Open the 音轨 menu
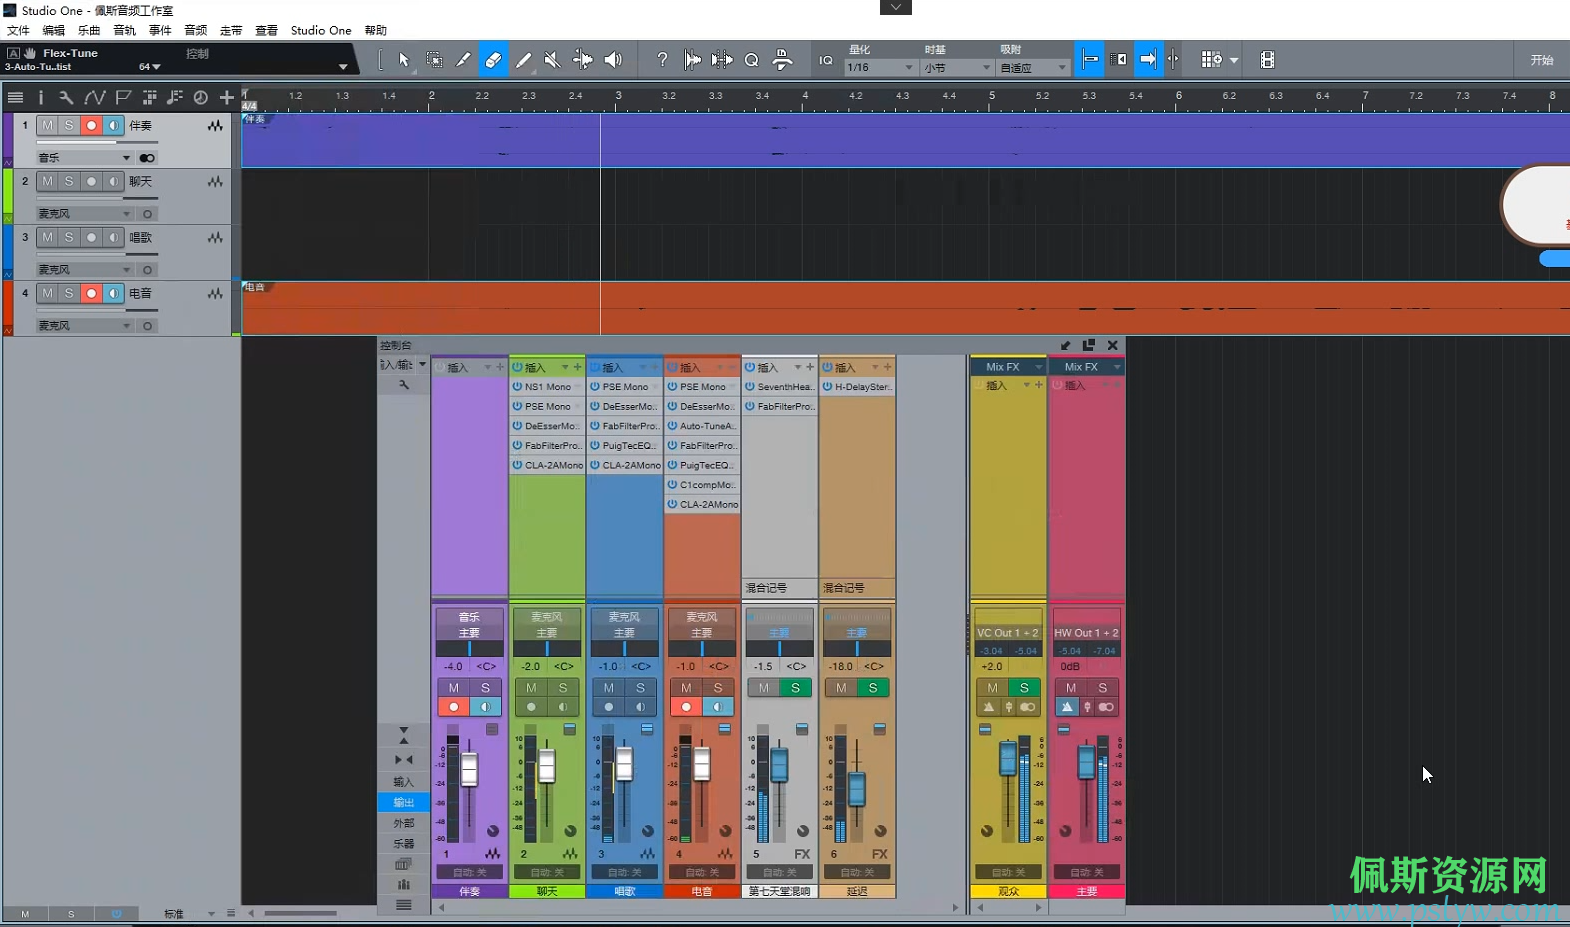This screenshot has width=1570, height=927. coord(124,31)
